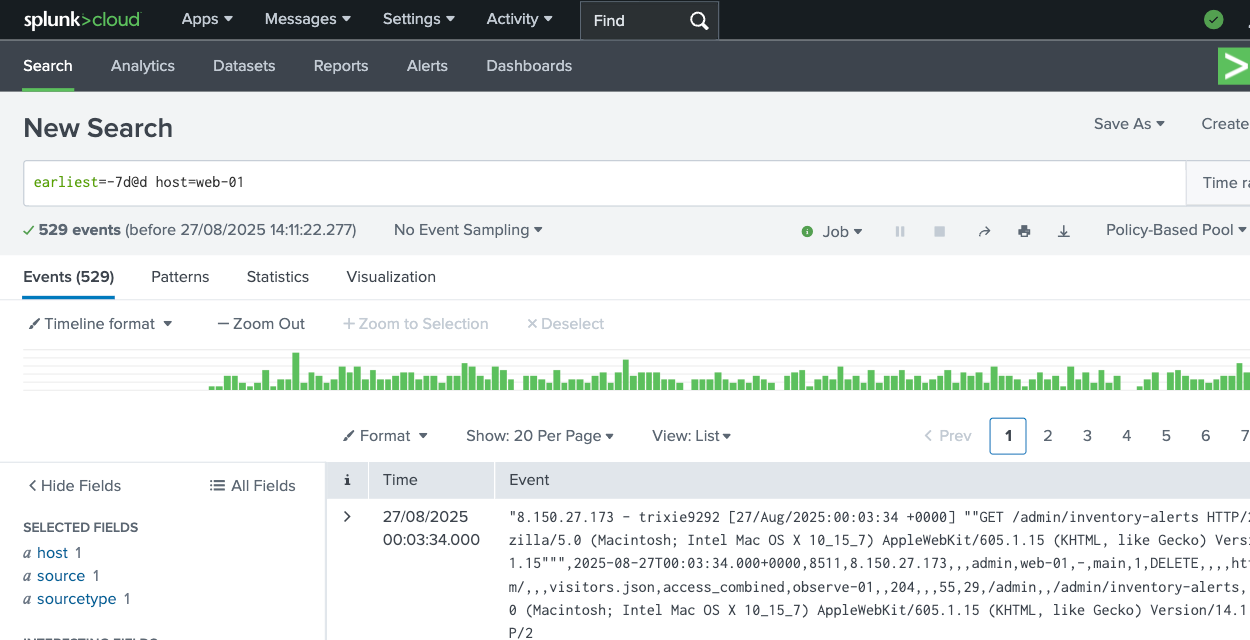Click the tallest bar in timeline histogram

(x=296, y=371)
